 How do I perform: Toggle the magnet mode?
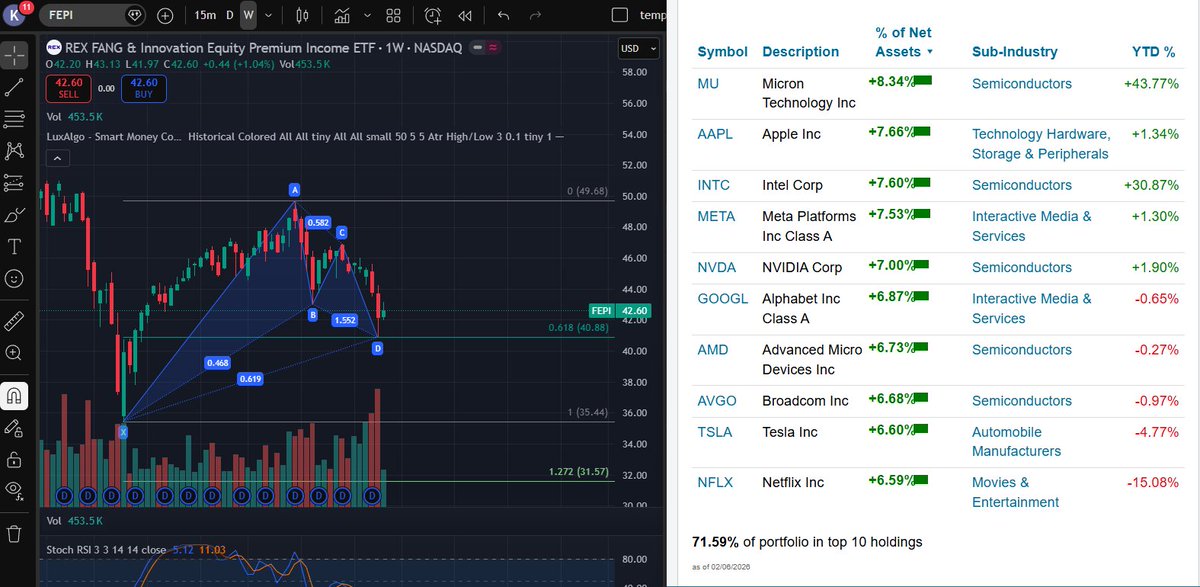coord(14,396)
